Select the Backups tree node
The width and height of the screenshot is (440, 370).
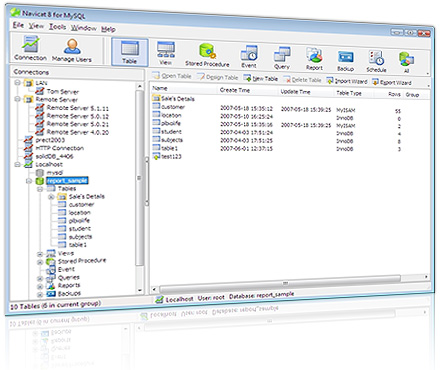[69, 294]
